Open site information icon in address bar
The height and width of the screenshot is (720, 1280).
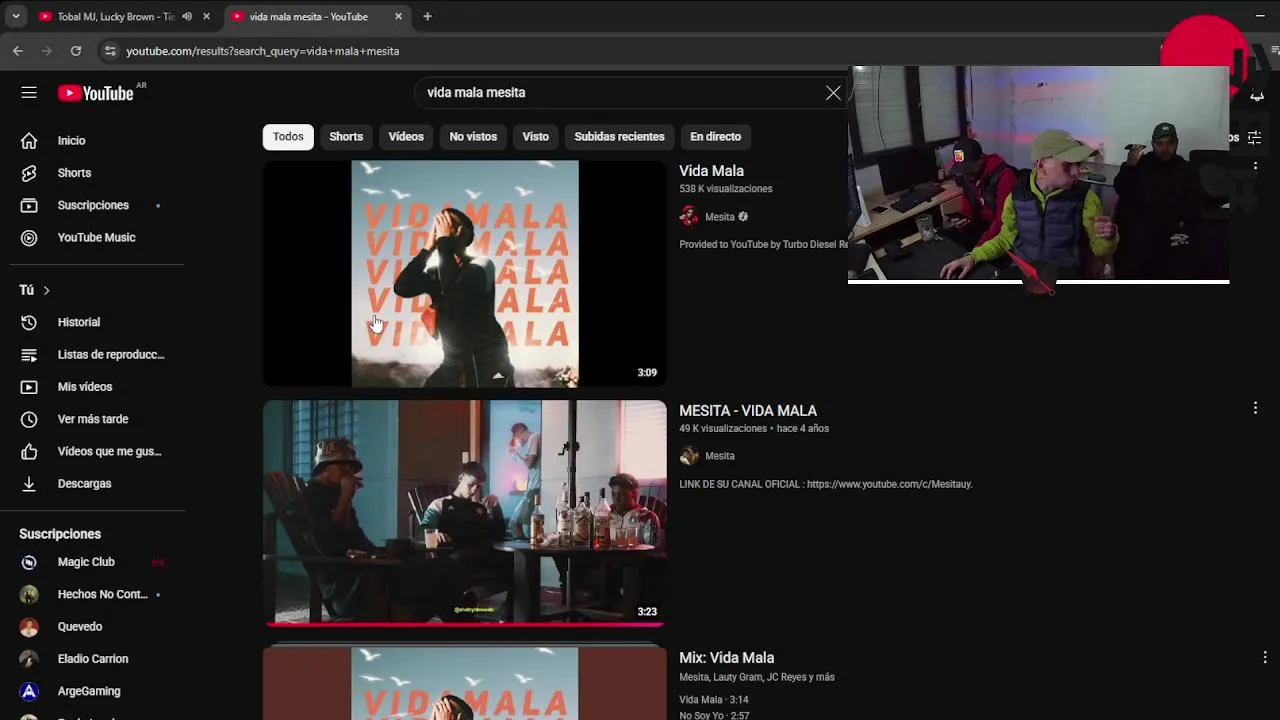(110, 51)
